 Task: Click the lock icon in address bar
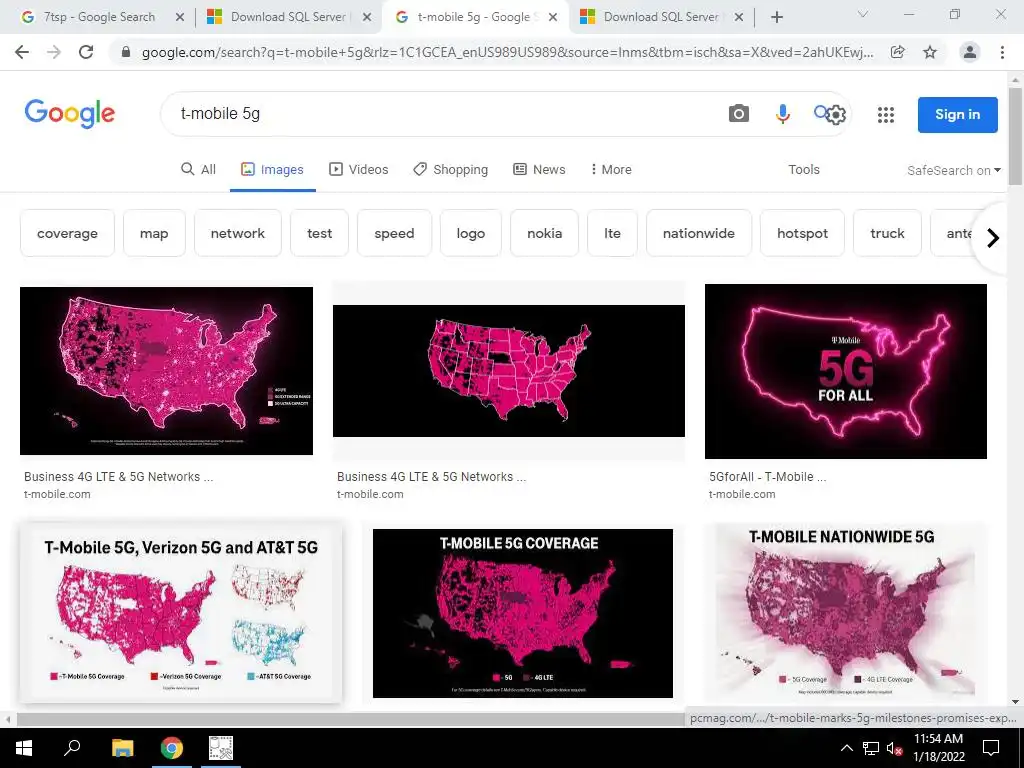coord(126,52)
